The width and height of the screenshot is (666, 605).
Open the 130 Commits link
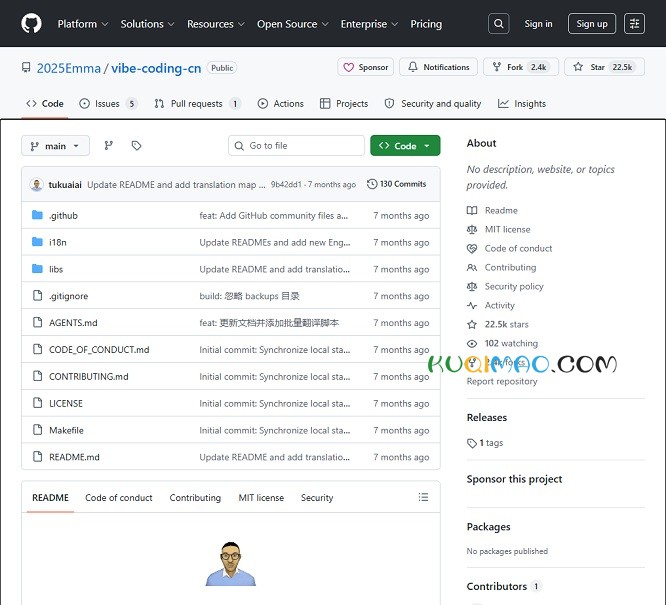tap(396, 184)
